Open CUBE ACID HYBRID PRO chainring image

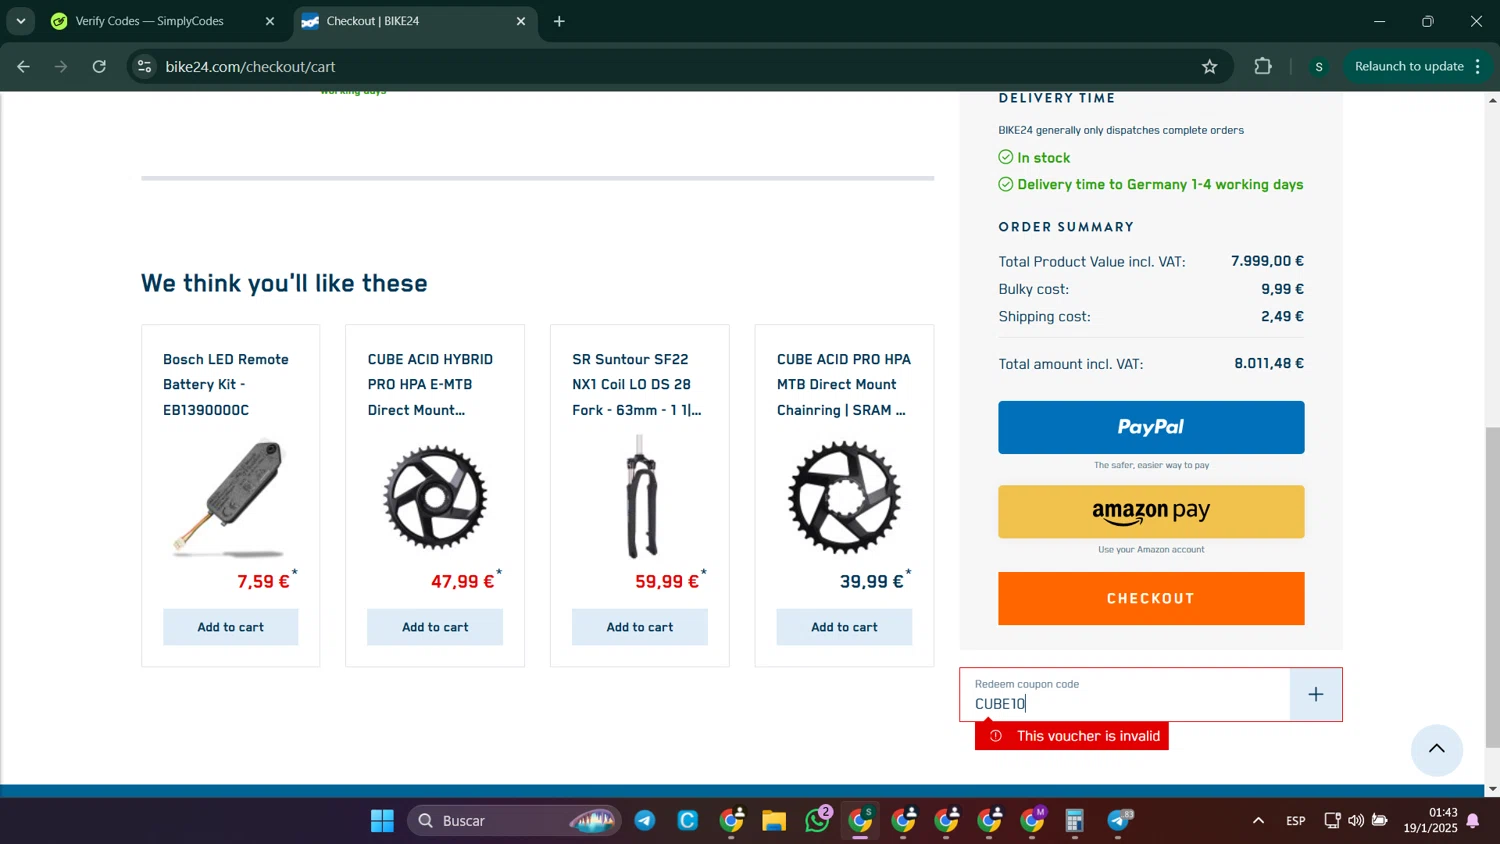(435, 497)
